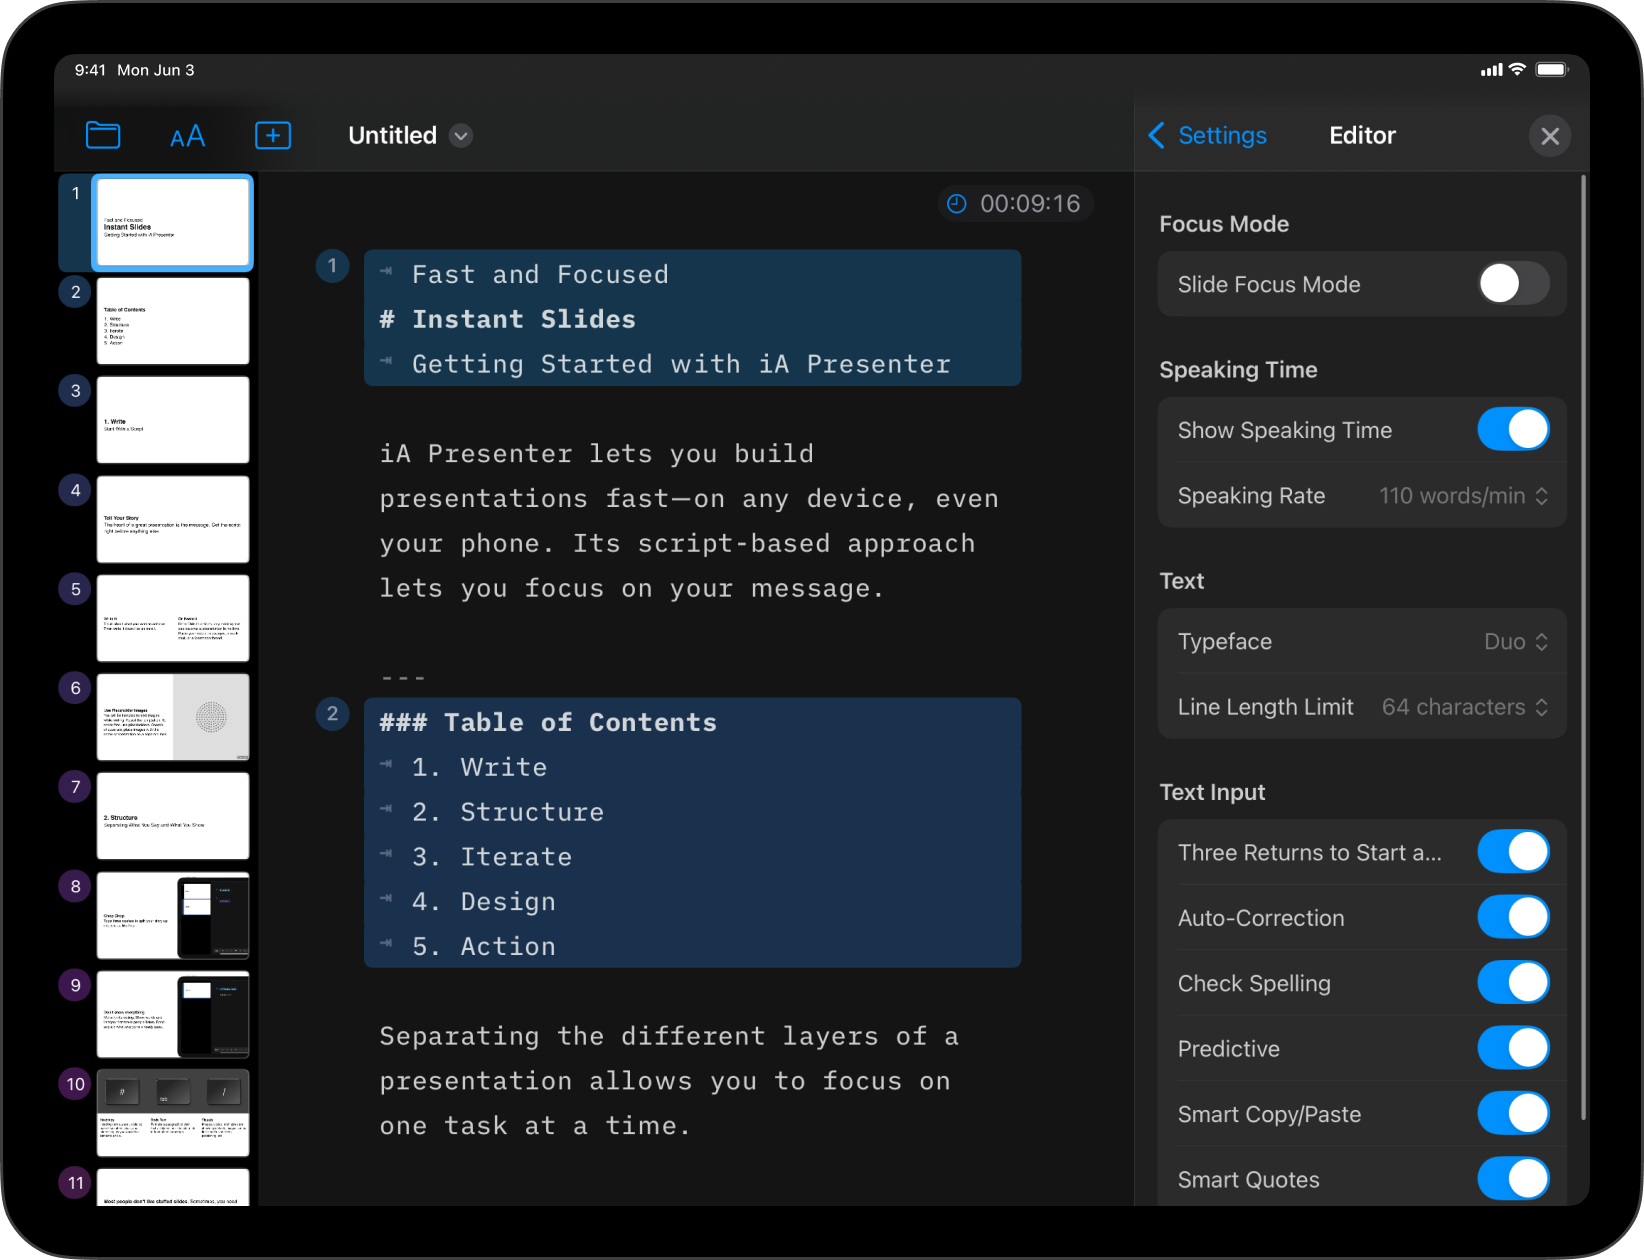This screenshot has height=1260, width=1644.
Task: Turn off Smart Copy/Paste switch
Action: [x=1513, y=1114]
